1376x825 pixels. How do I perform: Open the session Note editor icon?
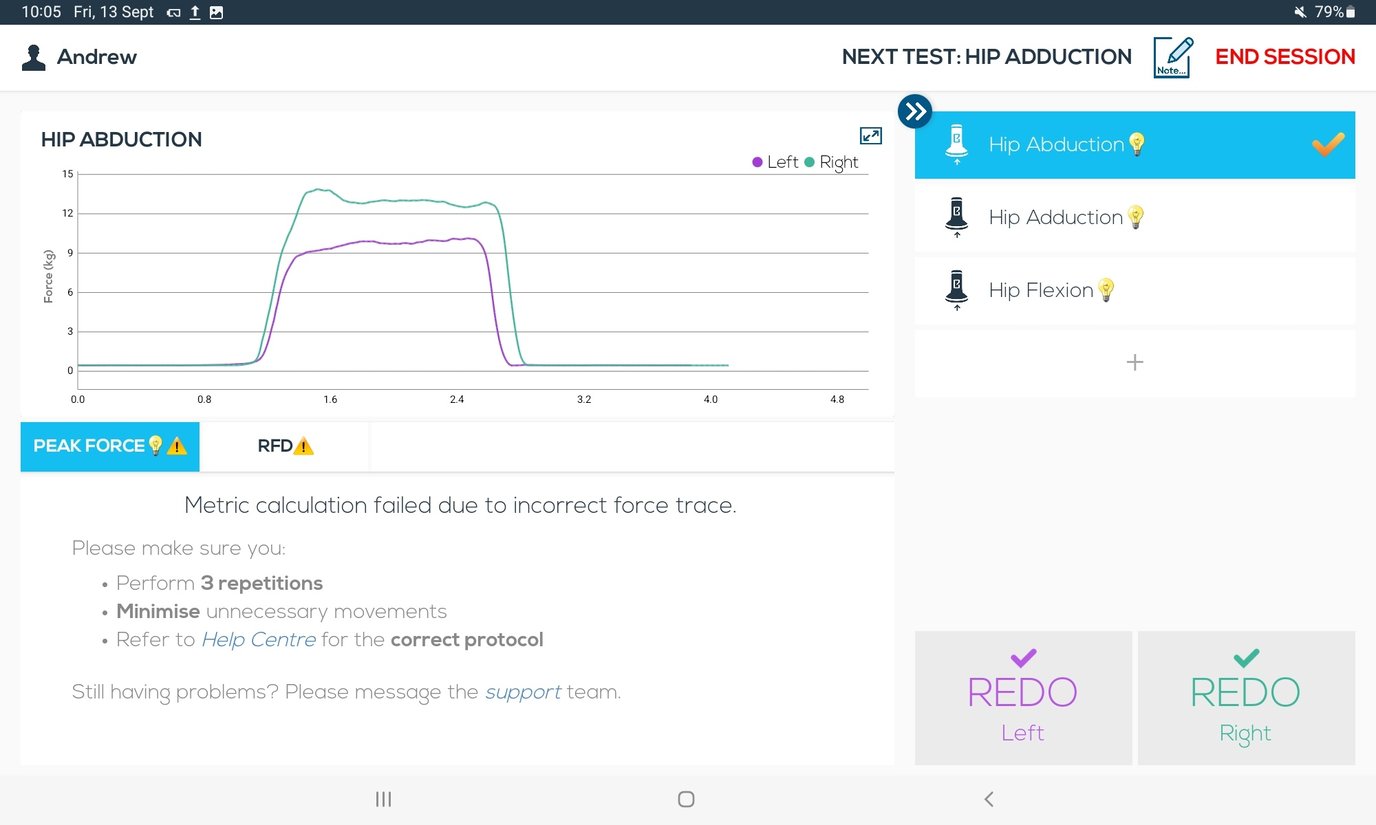[1171, 57]
